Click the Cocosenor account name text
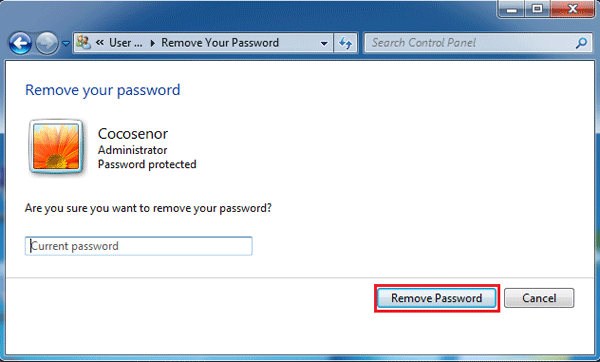The height and width of the screenshot is (362, 600). 133,134
